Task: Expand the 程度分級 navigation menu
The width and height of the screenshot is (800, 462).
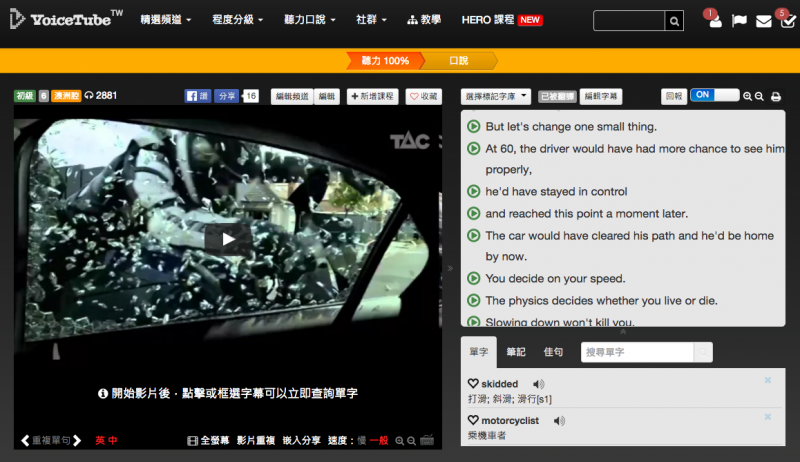Action: [237, 20]
